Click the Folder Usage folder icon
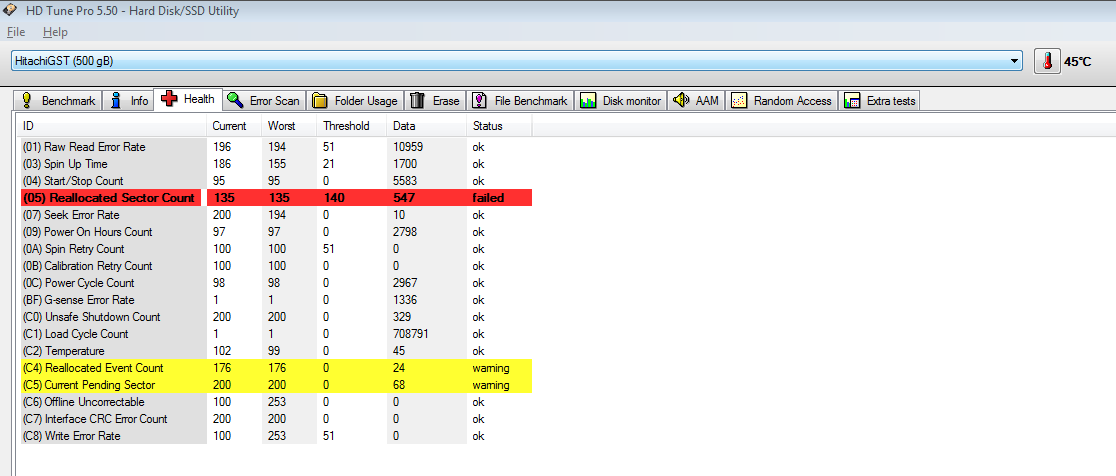Viewport: 1116px width, 476px height. (x=320, y=100)
